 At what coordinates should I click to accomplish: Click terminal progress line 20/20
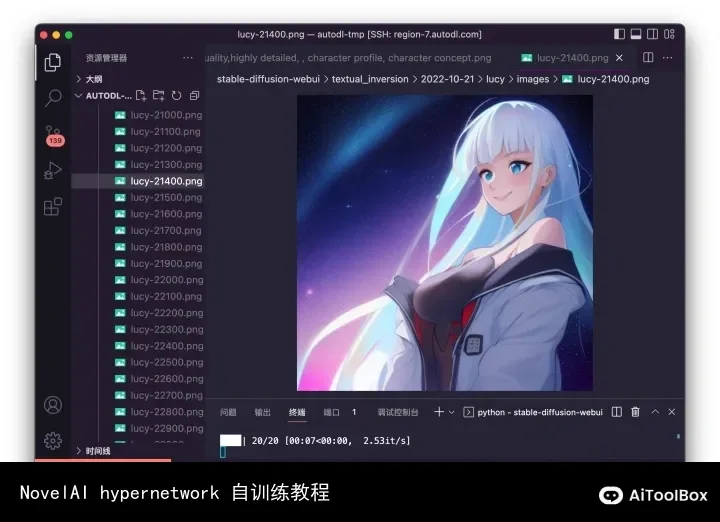point(315,441)
